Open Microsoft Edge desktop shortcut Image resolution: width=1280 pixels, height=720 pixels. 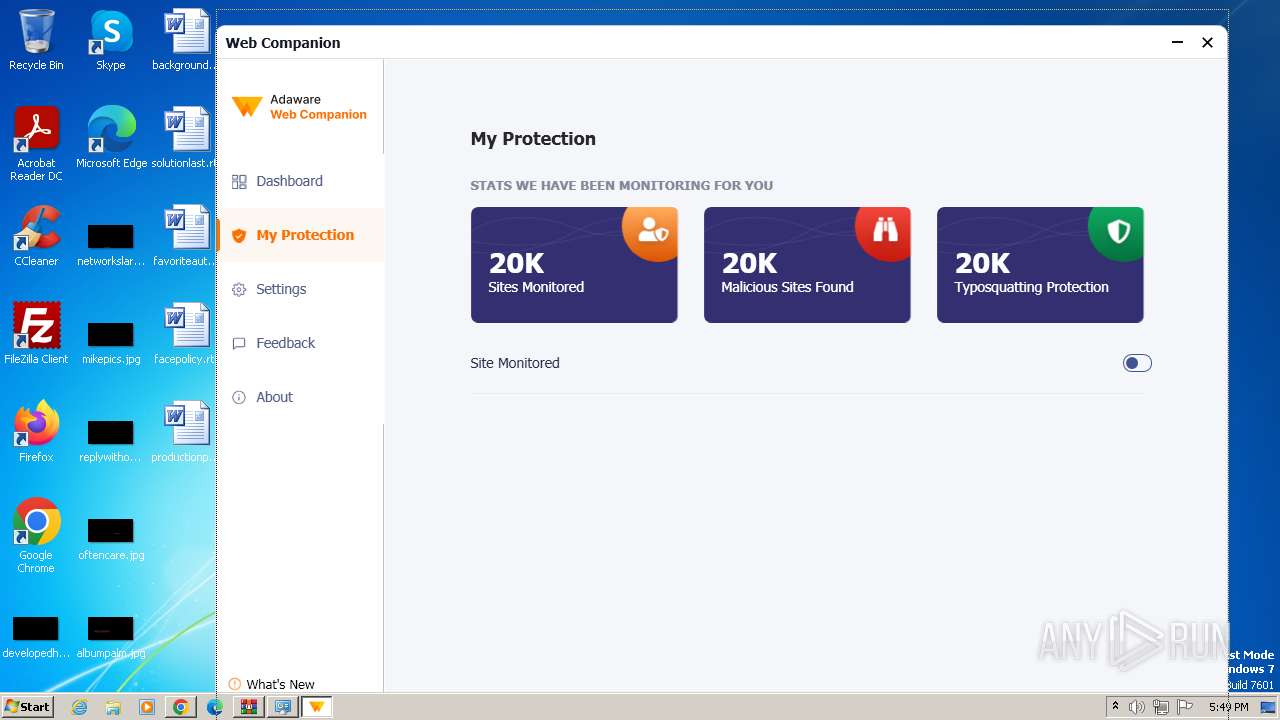coord(111,138)
